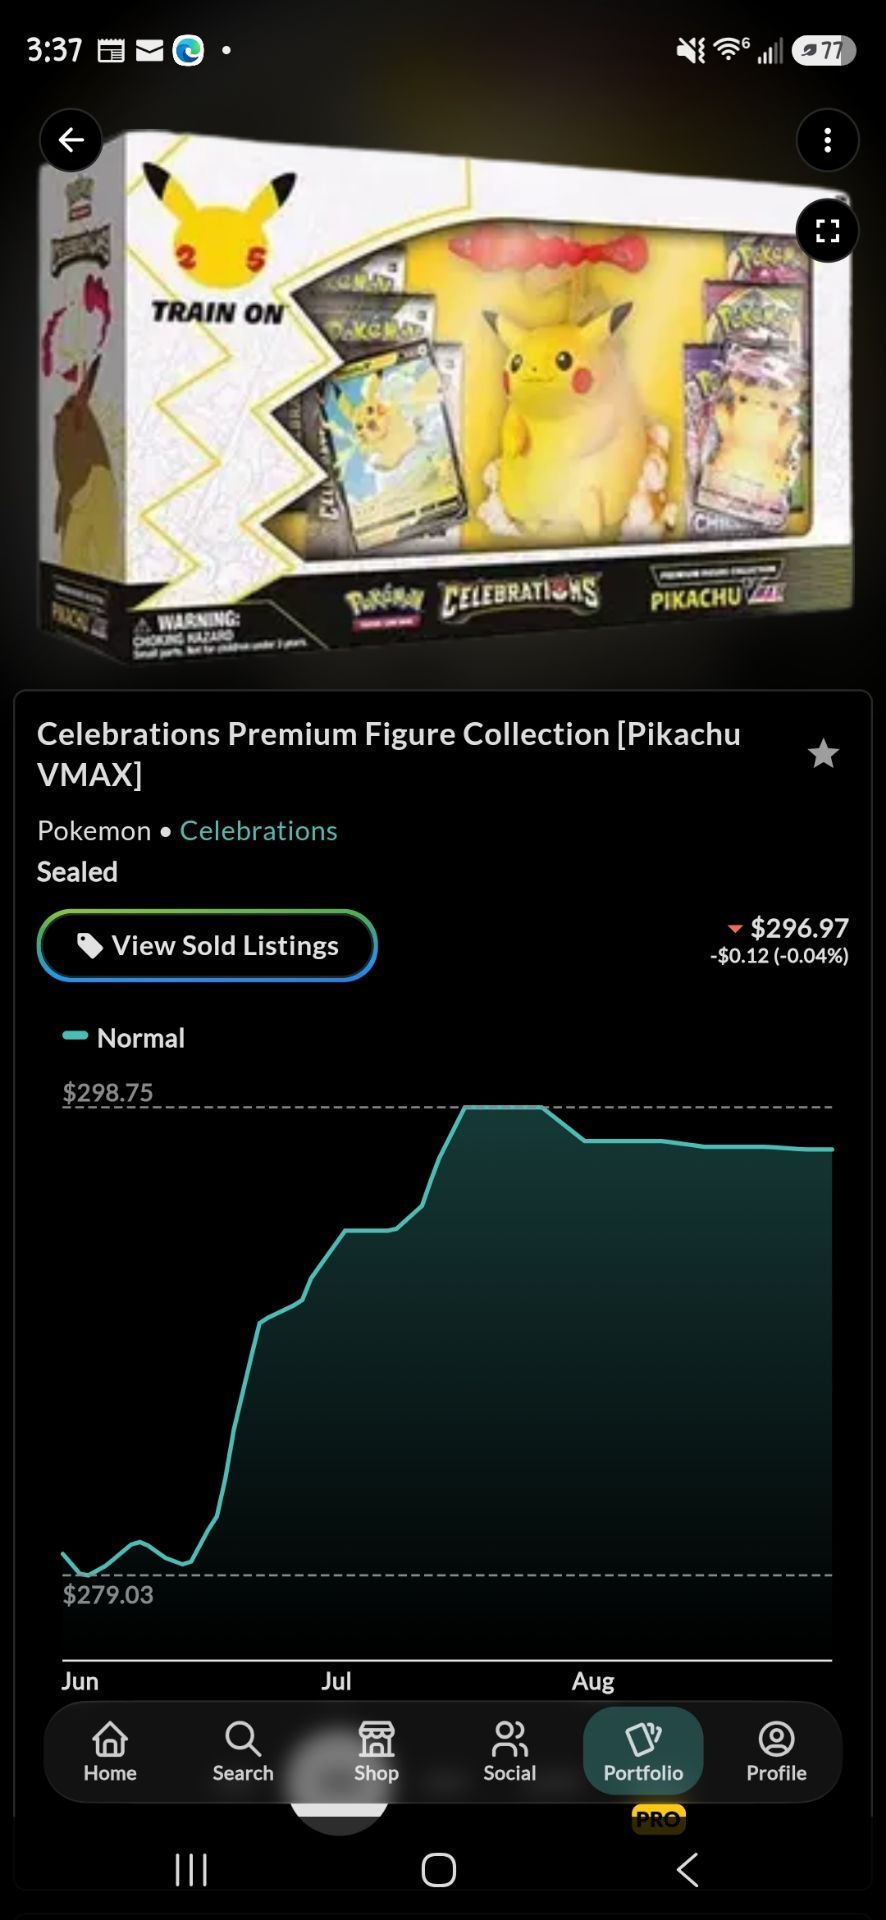
Task: Open the three-dot options menu
Action: click(827, 140)
